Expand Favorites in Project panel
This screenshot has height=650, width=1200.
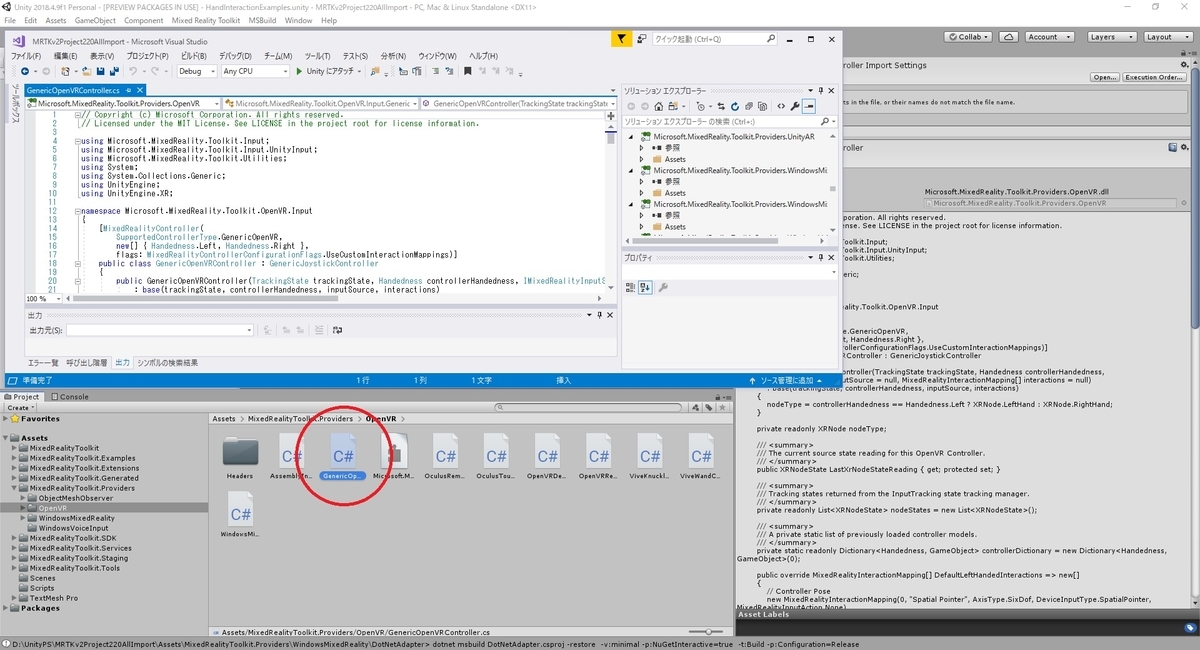coord(6,419)
